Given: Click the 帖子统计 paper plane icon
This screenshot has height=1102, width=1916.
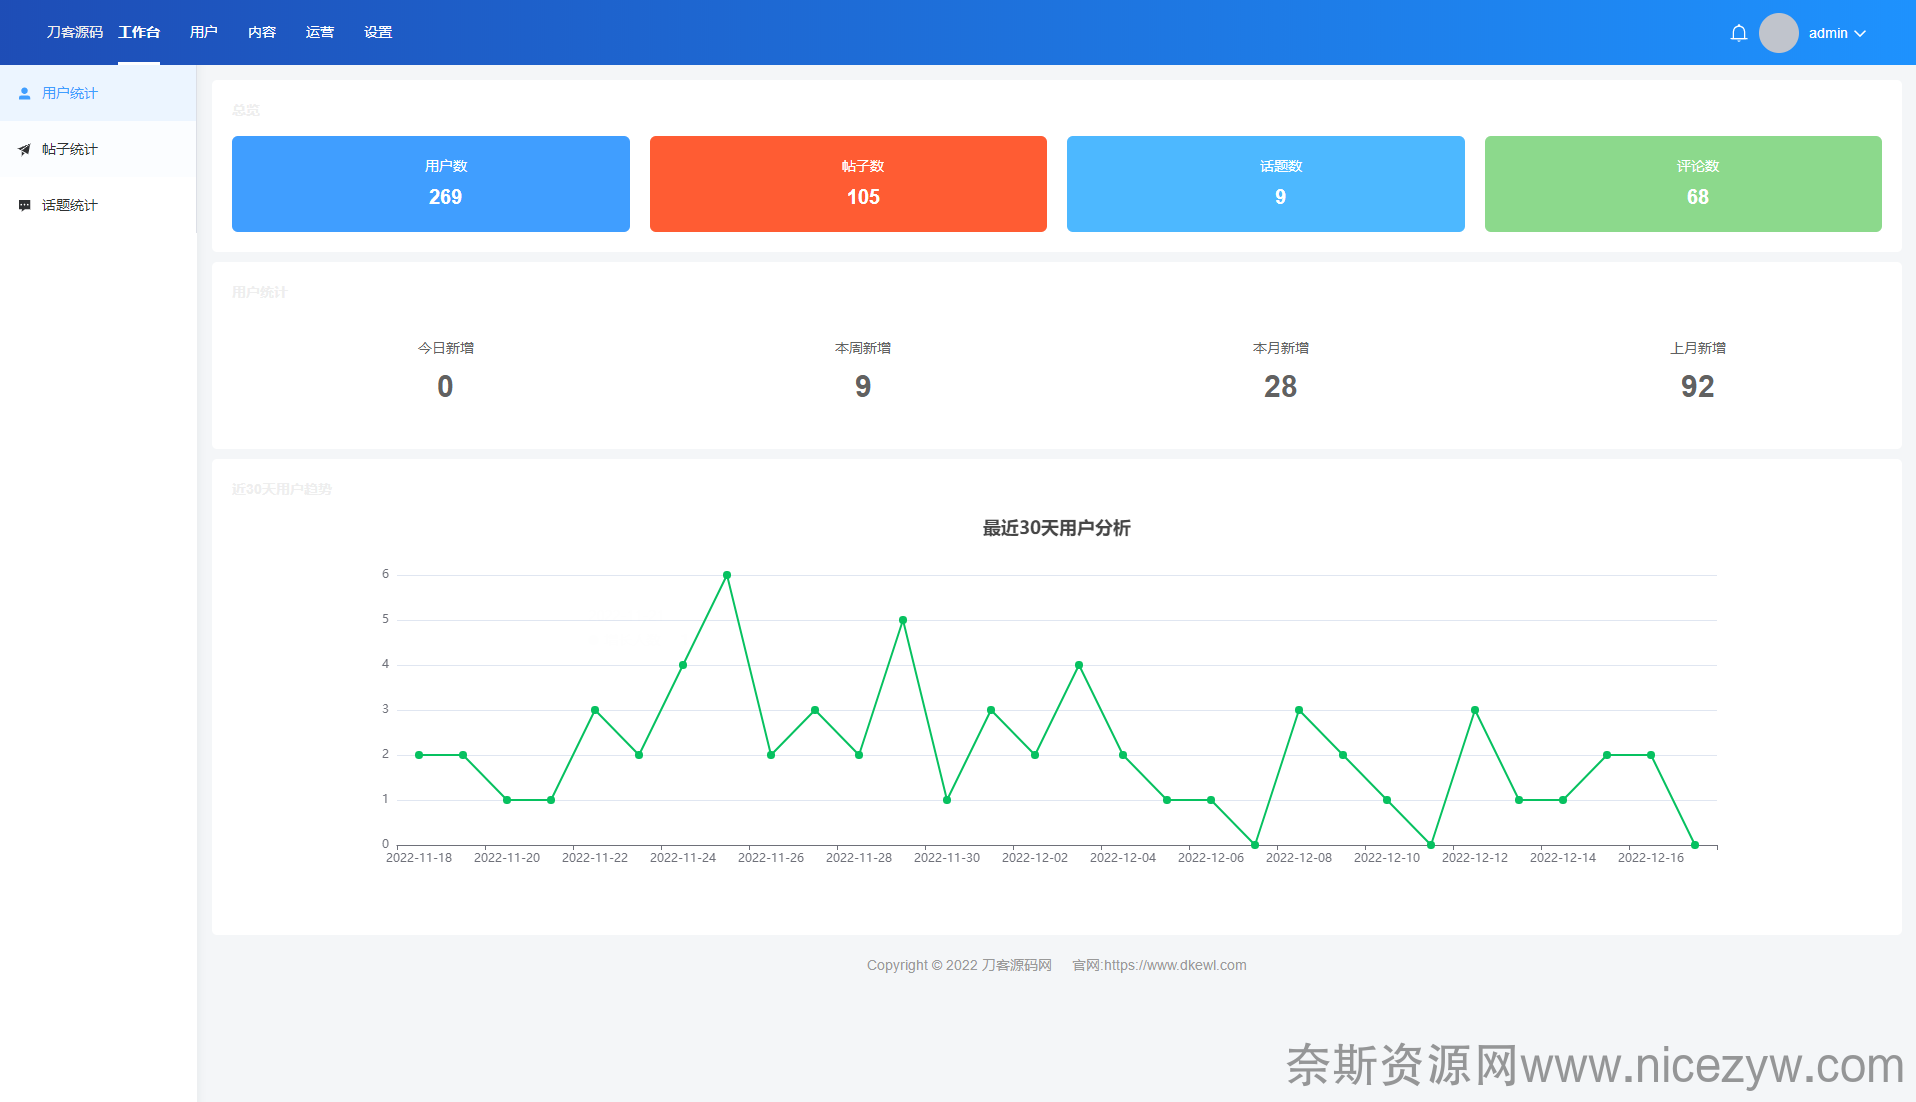Looking at the screenshot, I should pos(25,149).
